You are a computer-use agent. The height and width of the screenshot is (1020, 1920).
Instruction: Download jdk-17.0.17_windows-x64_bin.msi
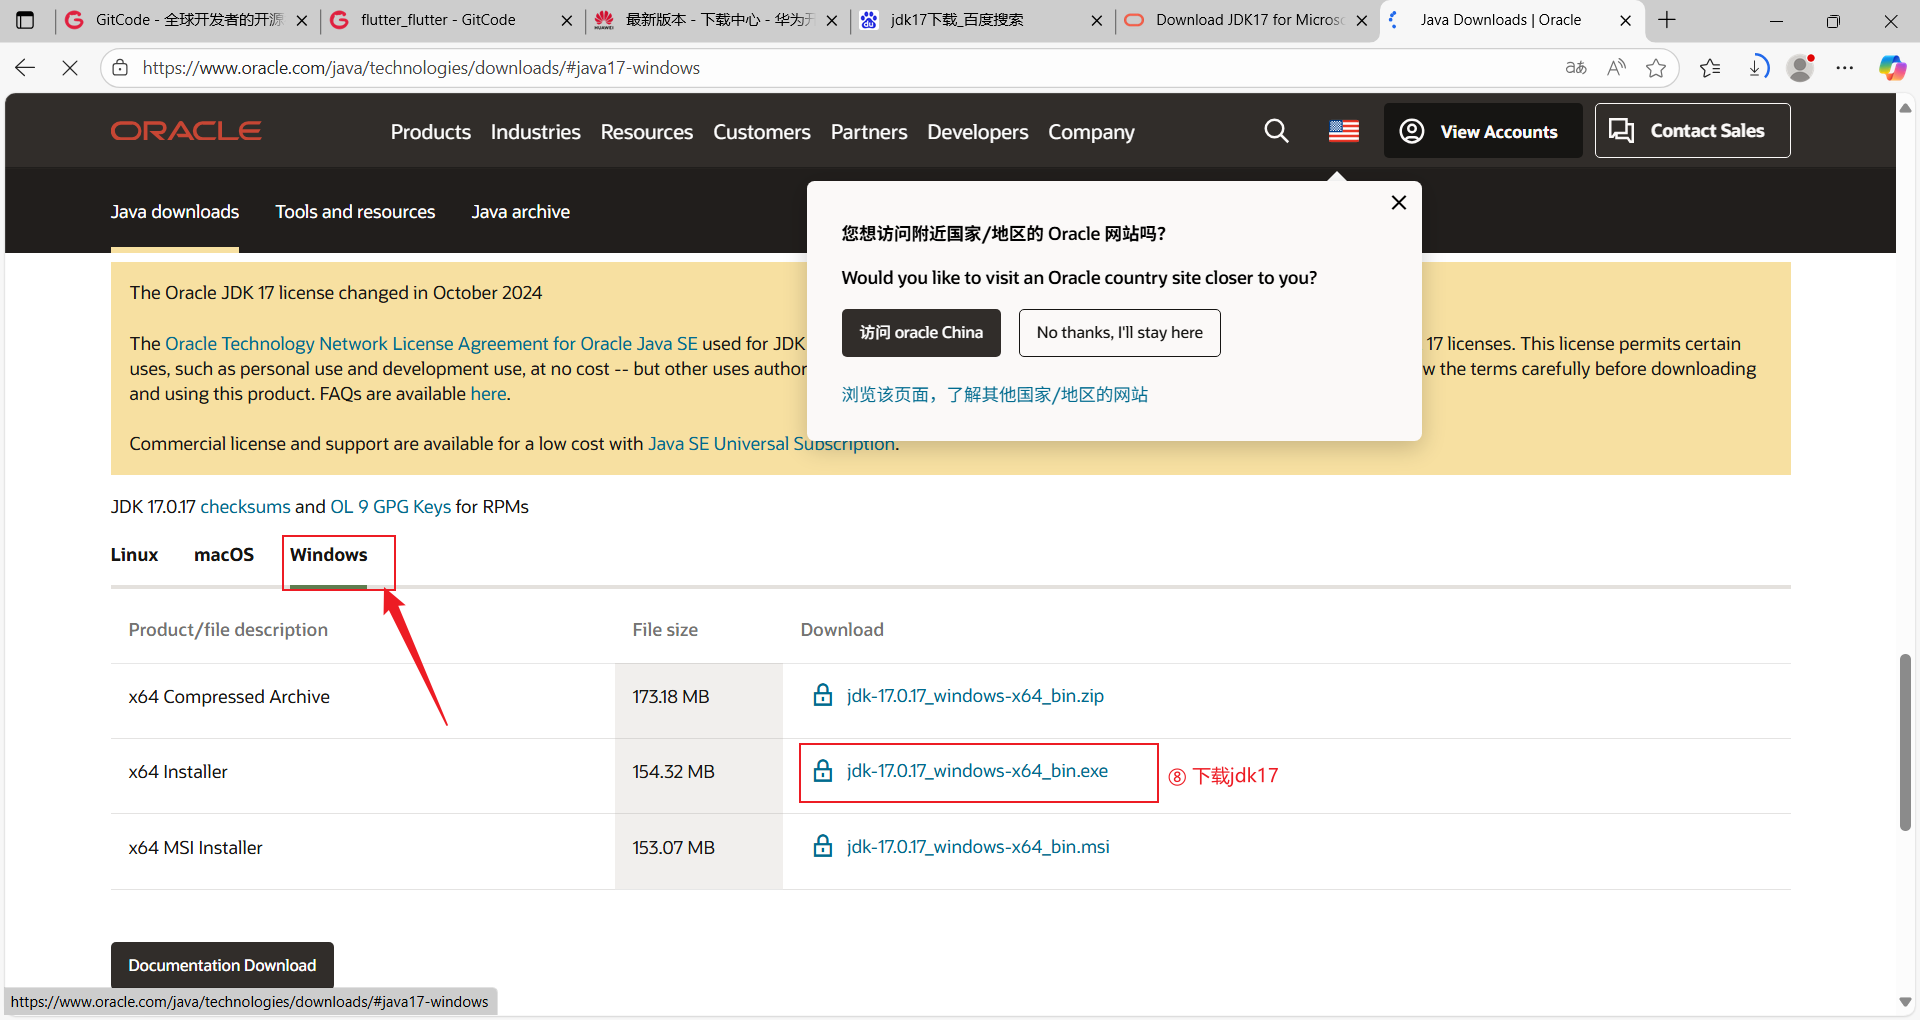point(978,847)
